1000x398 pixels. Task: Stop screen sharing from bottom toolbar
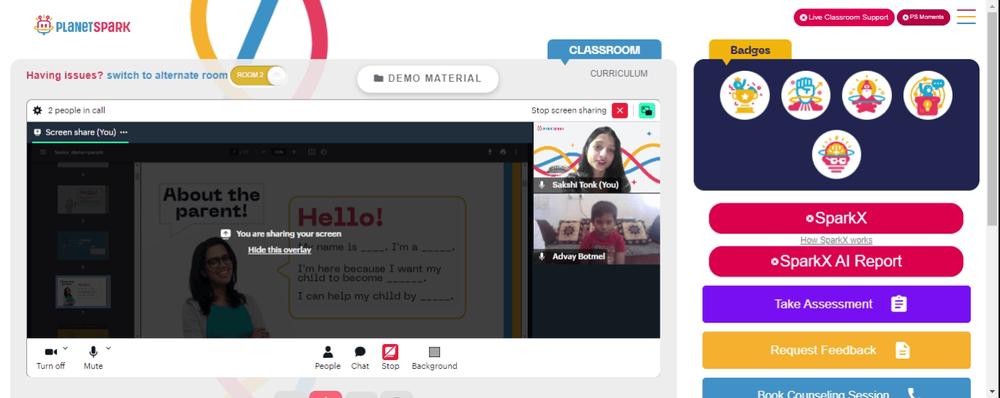coord(390,358)
